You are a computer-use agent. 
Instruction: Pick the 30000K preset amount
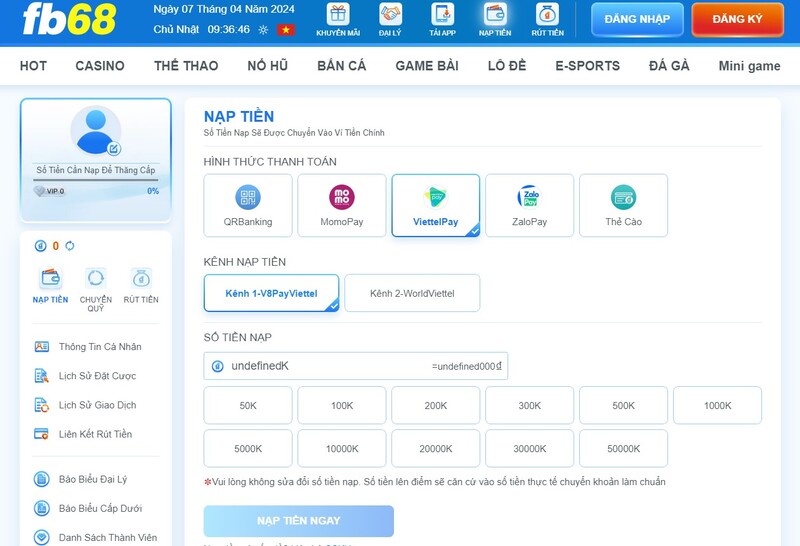tap(530, 449)
